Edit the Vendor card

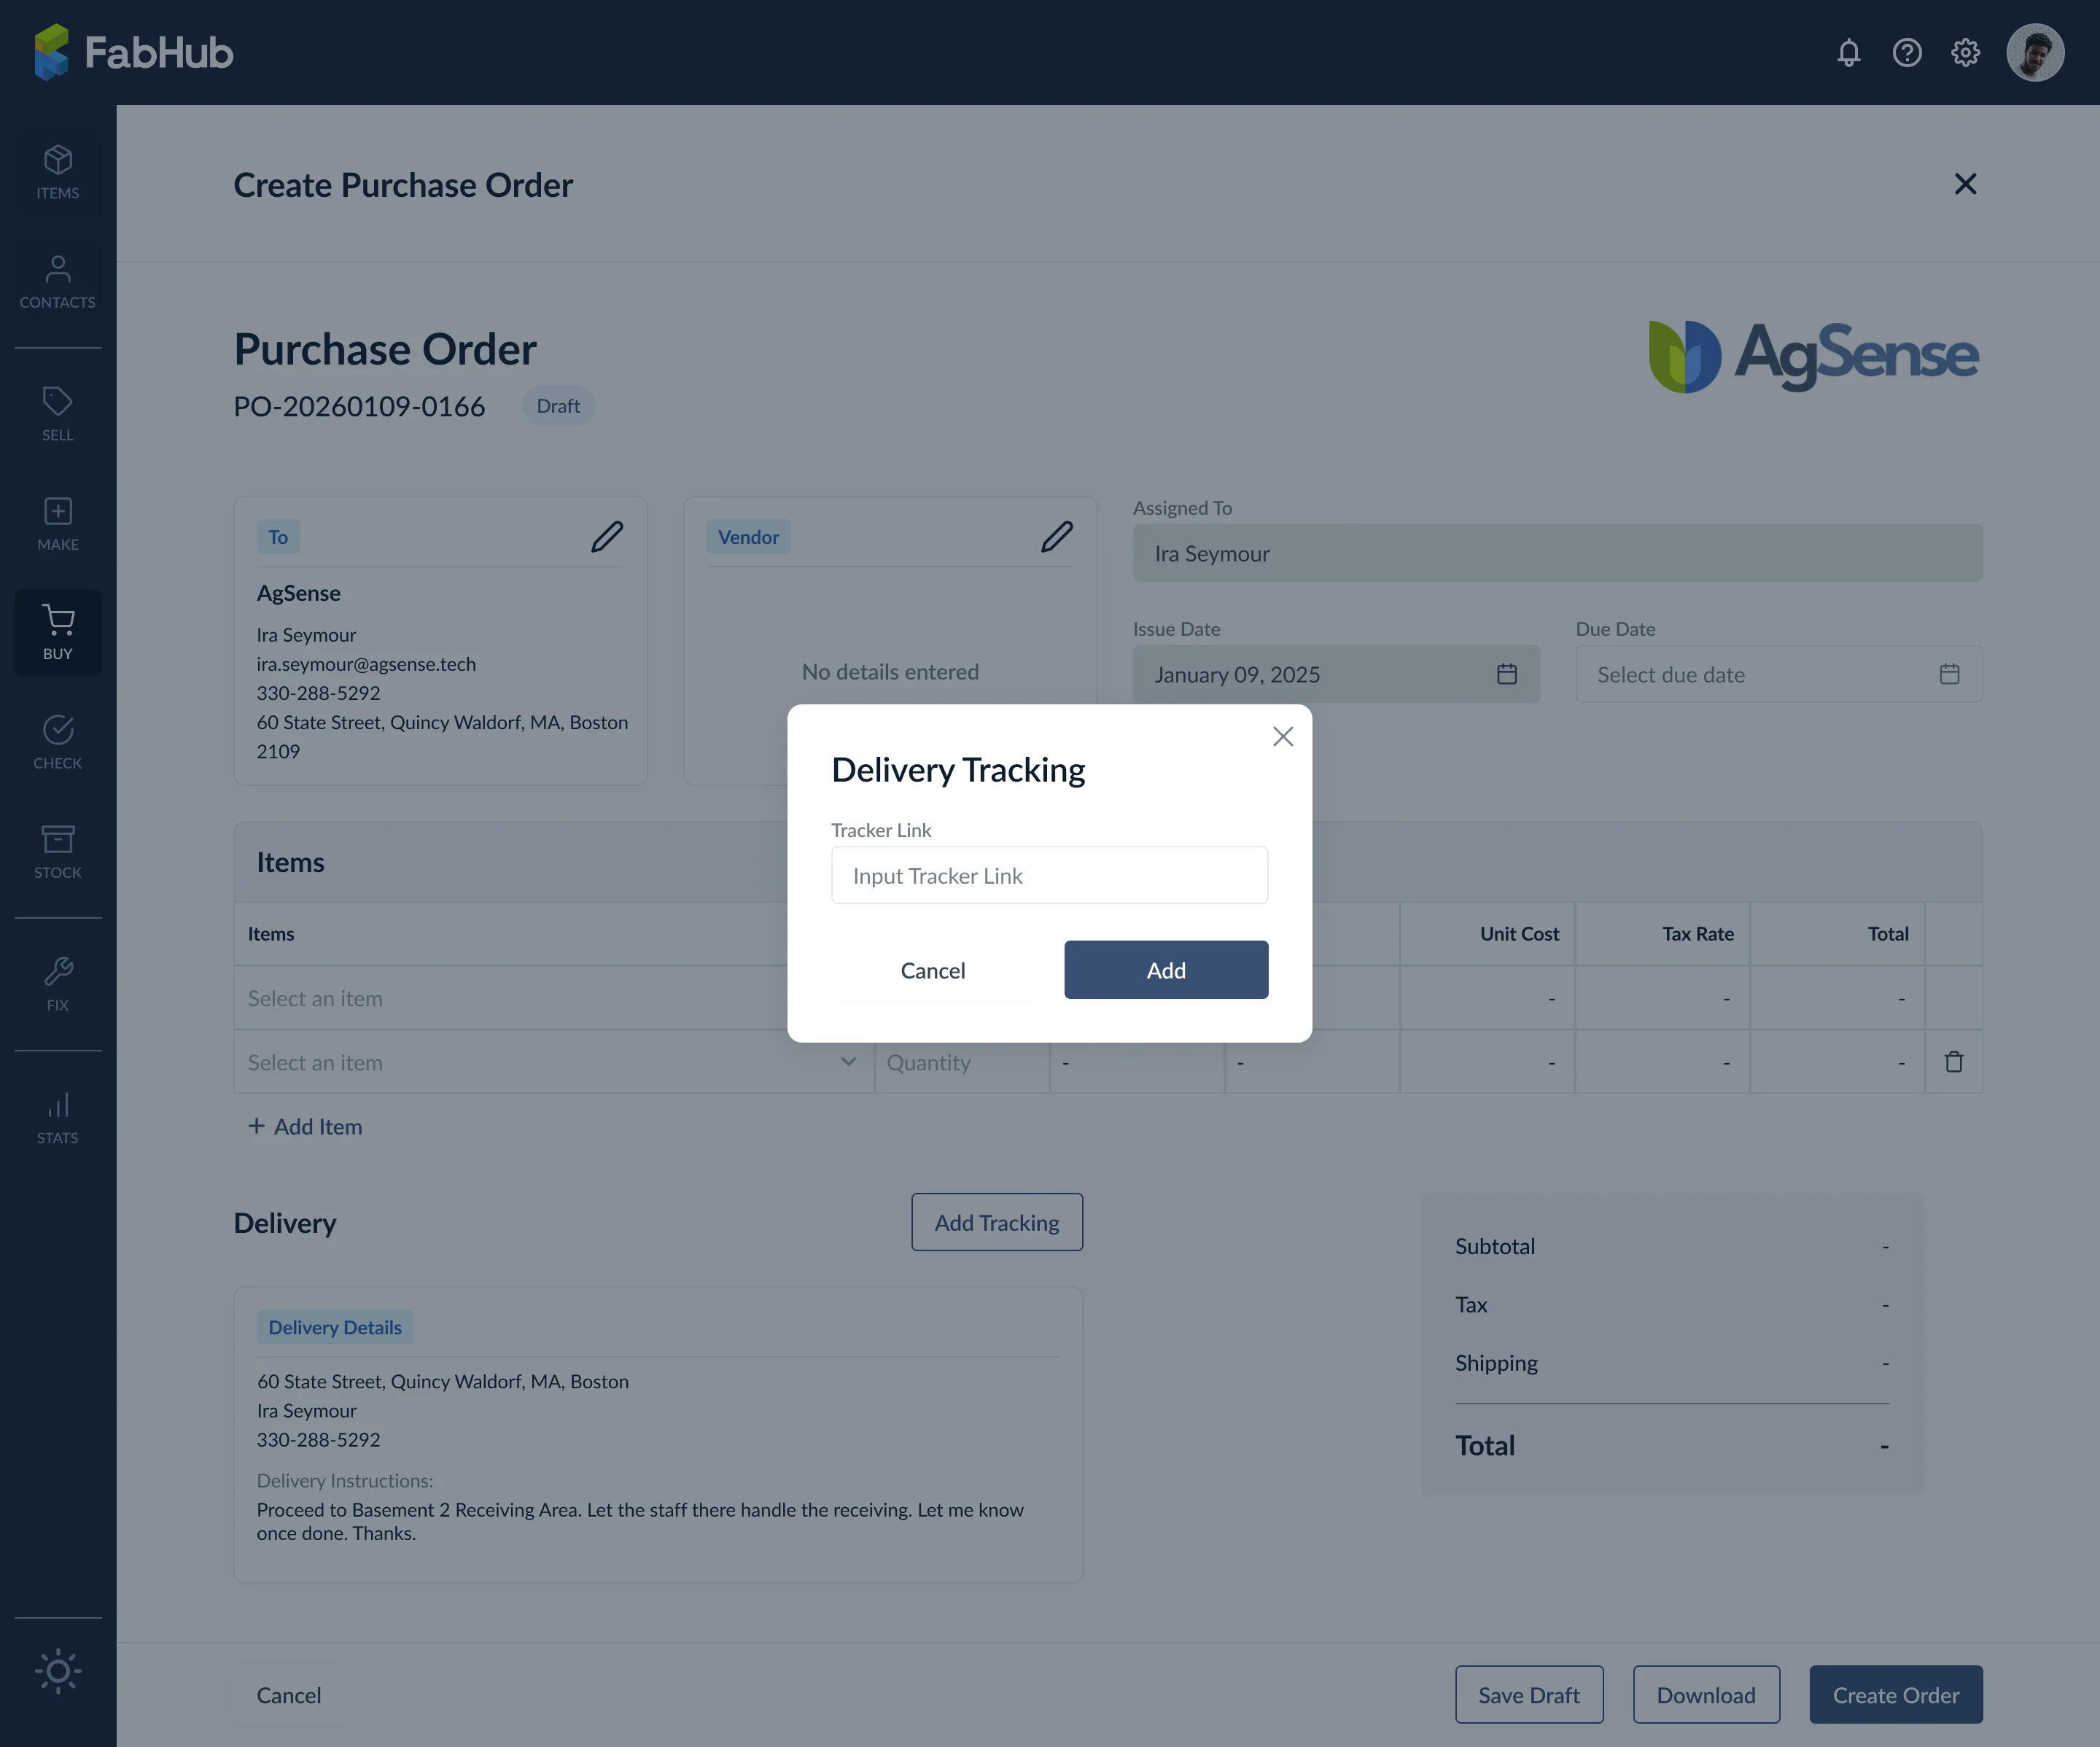1057,537
